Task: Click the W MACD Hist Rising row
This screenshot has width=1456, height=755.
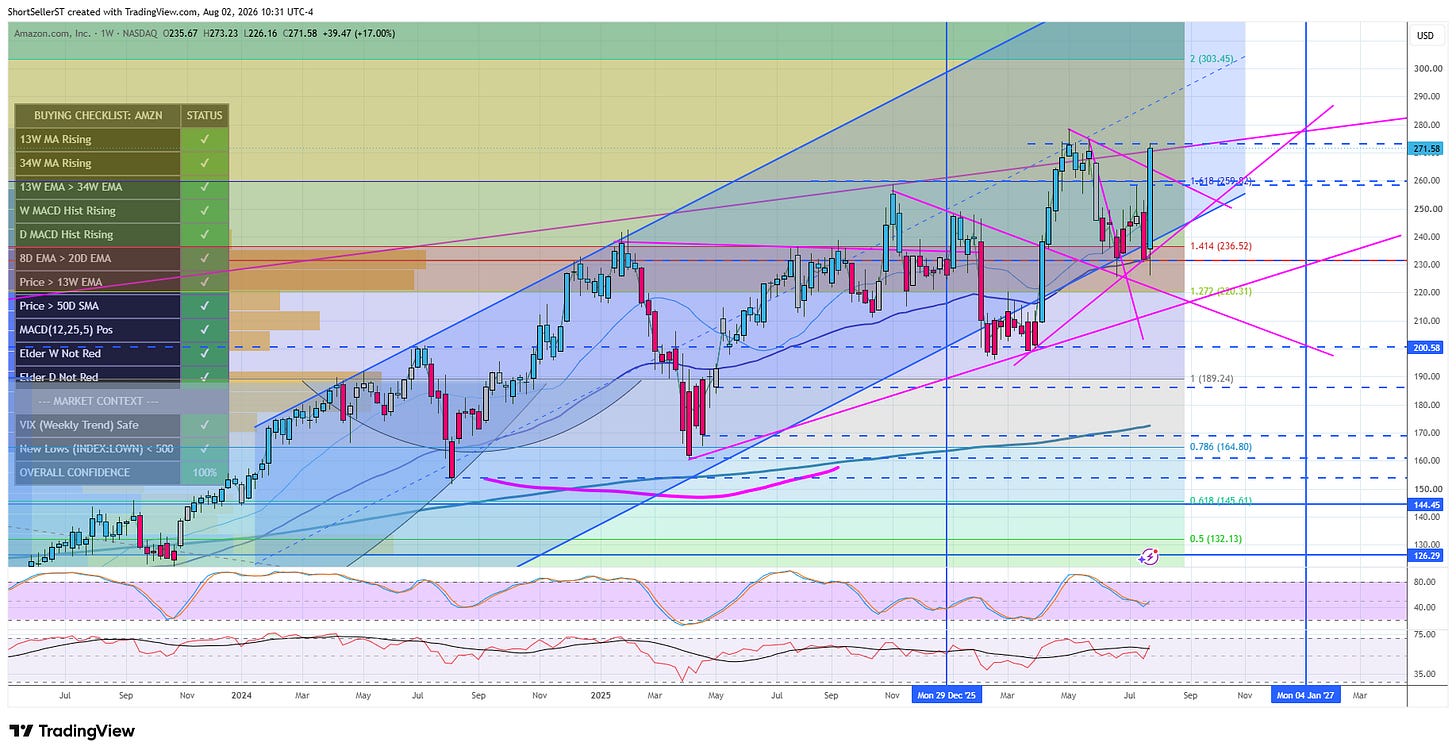Action: click(121, 211)
